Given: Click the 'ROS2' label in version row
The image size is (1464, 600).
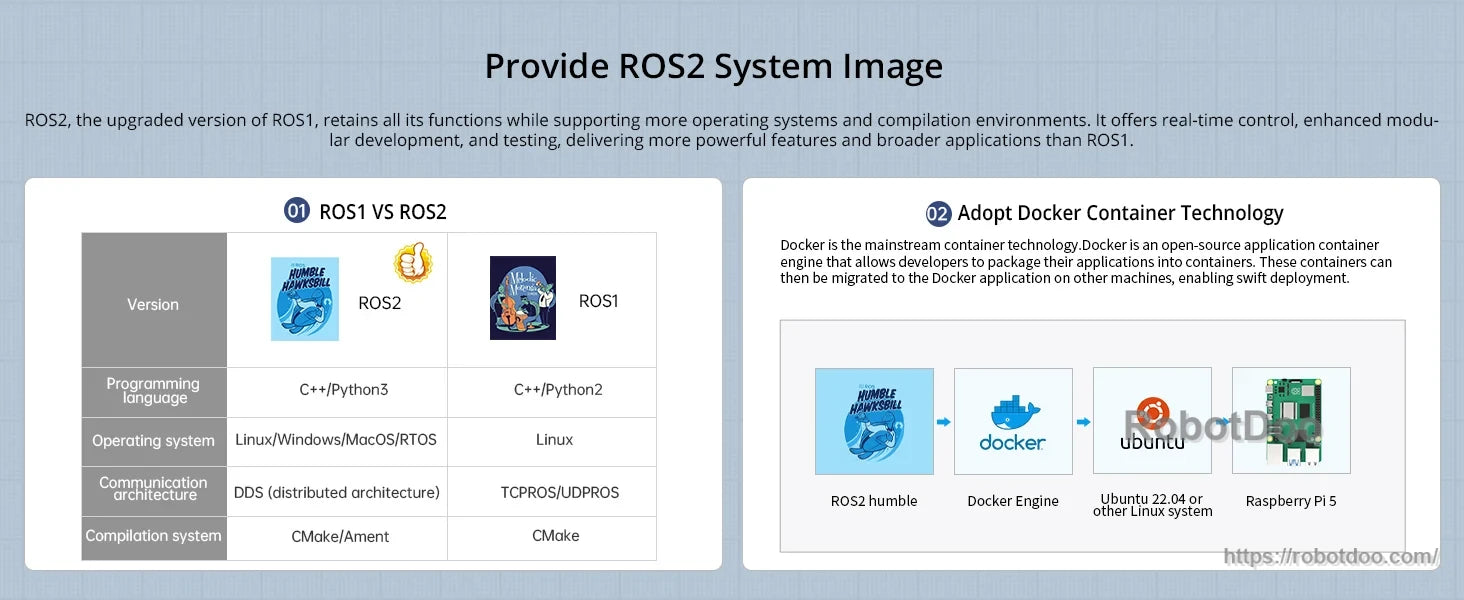Looking at the screenshot, I should 380,303.
